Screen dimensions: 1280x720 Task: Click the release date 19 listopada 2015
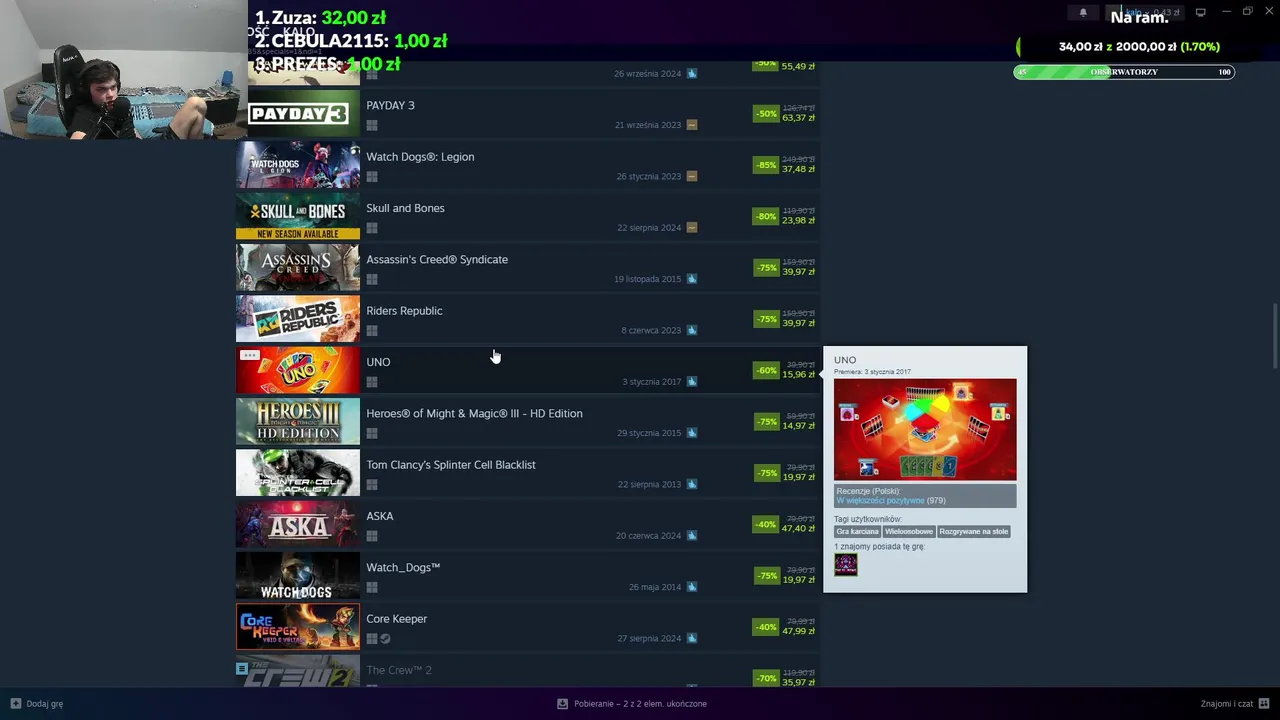point(647,279)
